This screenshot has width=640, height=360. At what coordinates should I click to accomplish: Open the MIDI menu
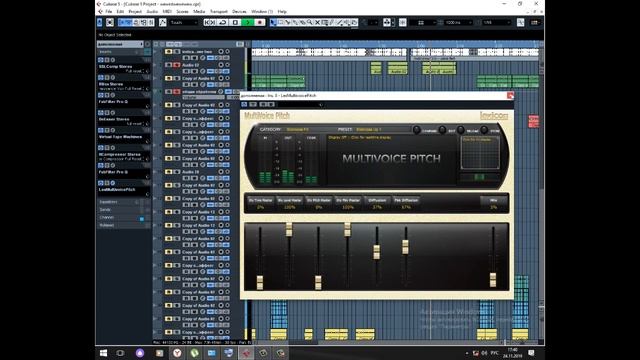point(167,11)
